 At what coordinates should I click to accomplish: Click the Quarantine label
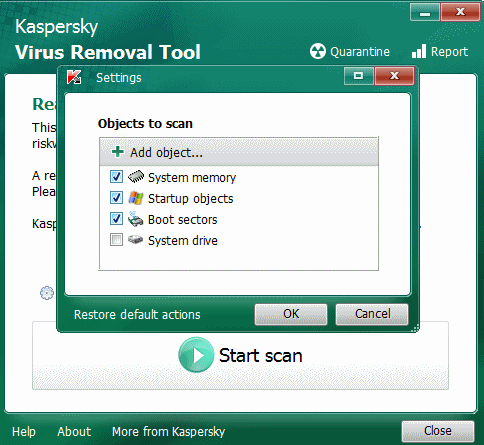pyautogui.click(x=360, y=52)
